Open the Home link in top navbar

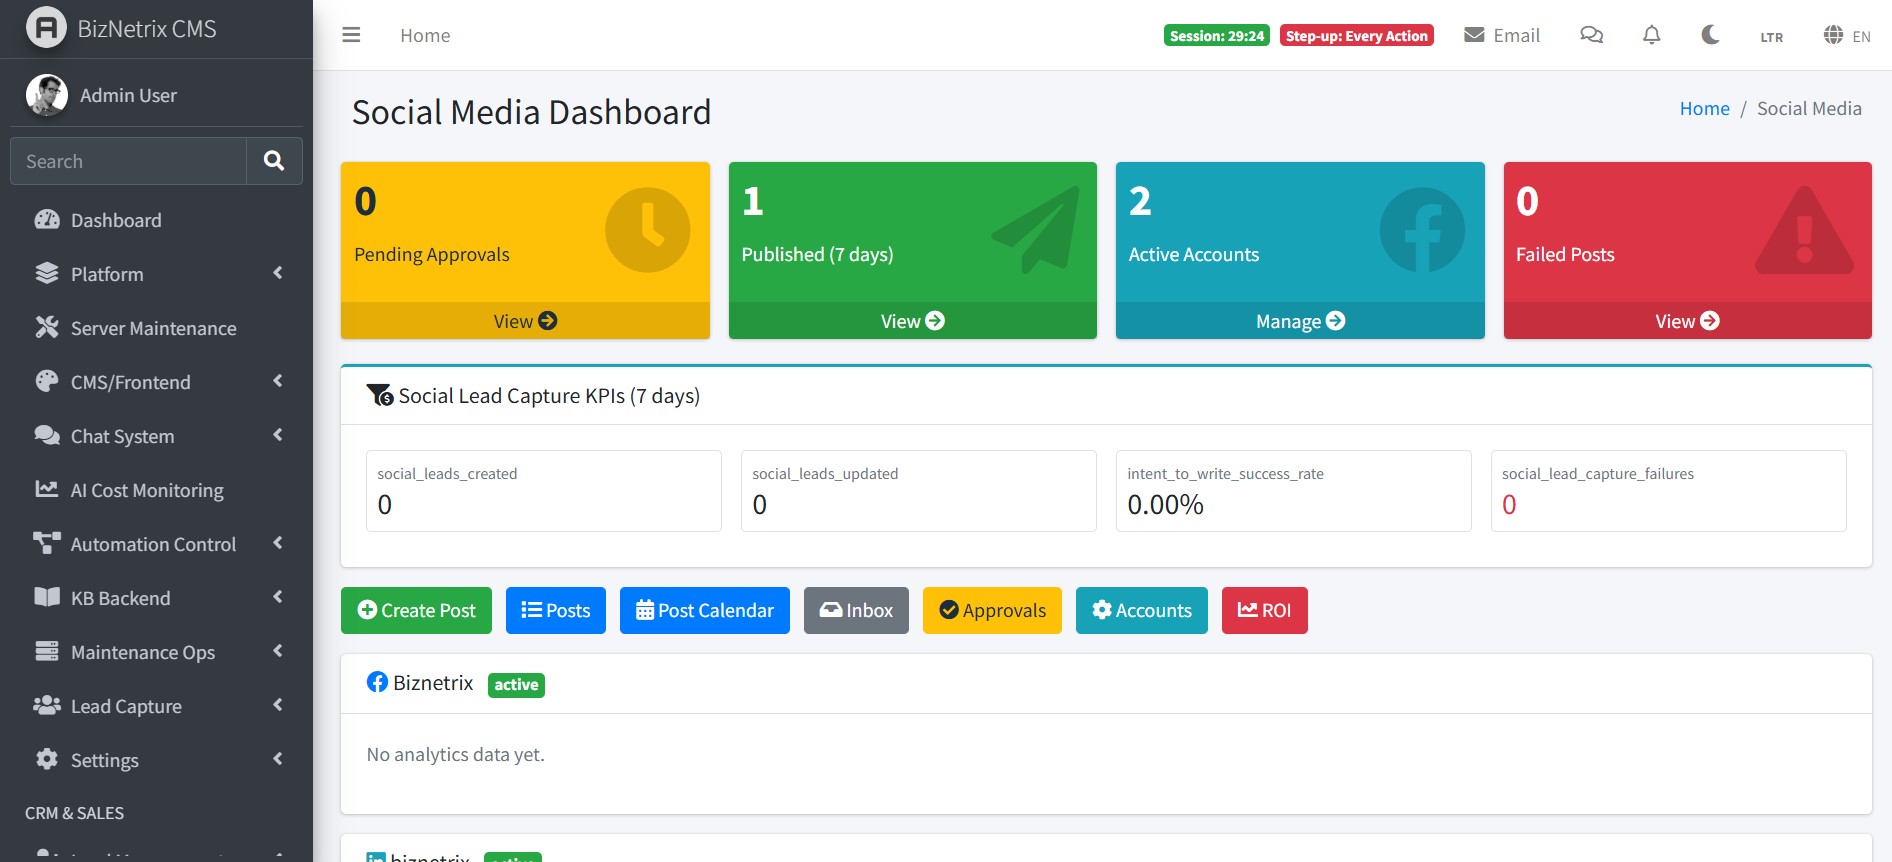point(425,35)
